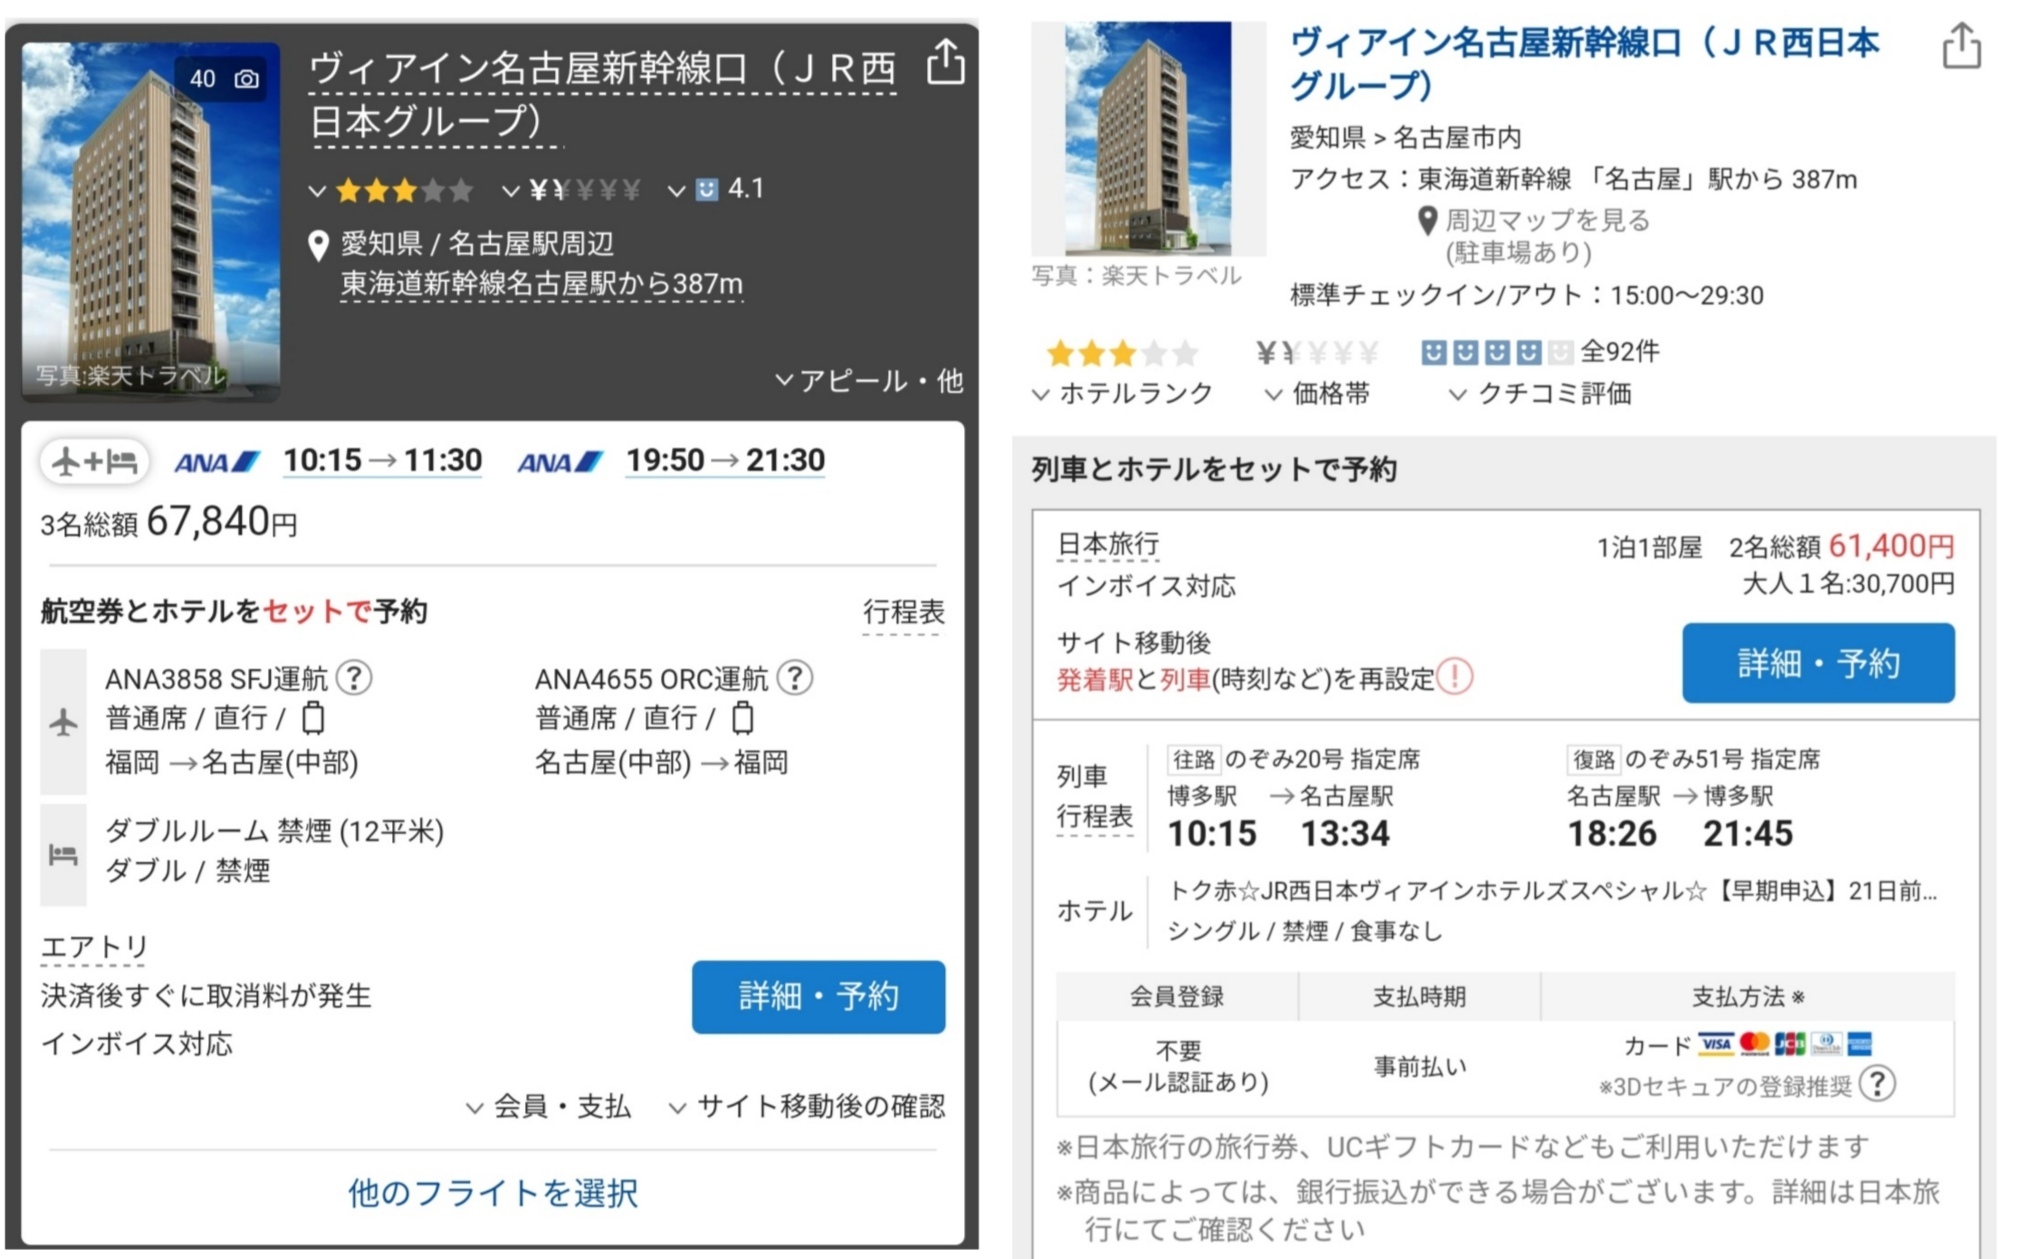The width and height of the screenshot is (2021, 1259).
Task: Open the flight 行程表 link
Action: [903, 612]
